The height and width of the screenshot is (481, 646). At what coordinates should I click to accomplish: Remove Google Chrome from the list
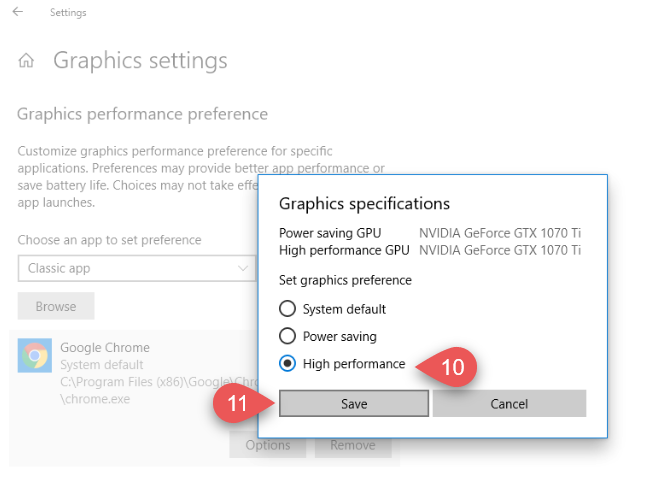point(353,445)
